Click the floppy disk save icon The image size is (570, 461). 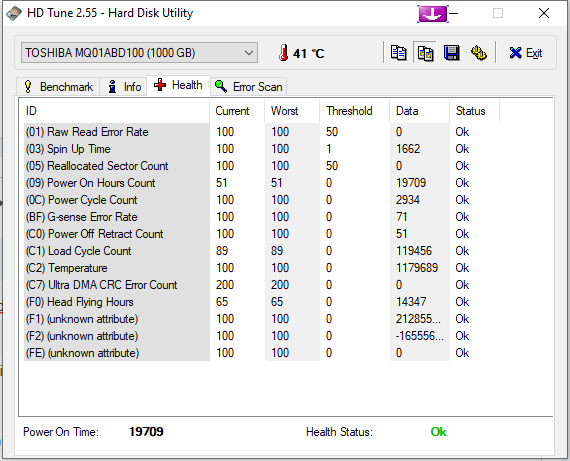(452, 53)
